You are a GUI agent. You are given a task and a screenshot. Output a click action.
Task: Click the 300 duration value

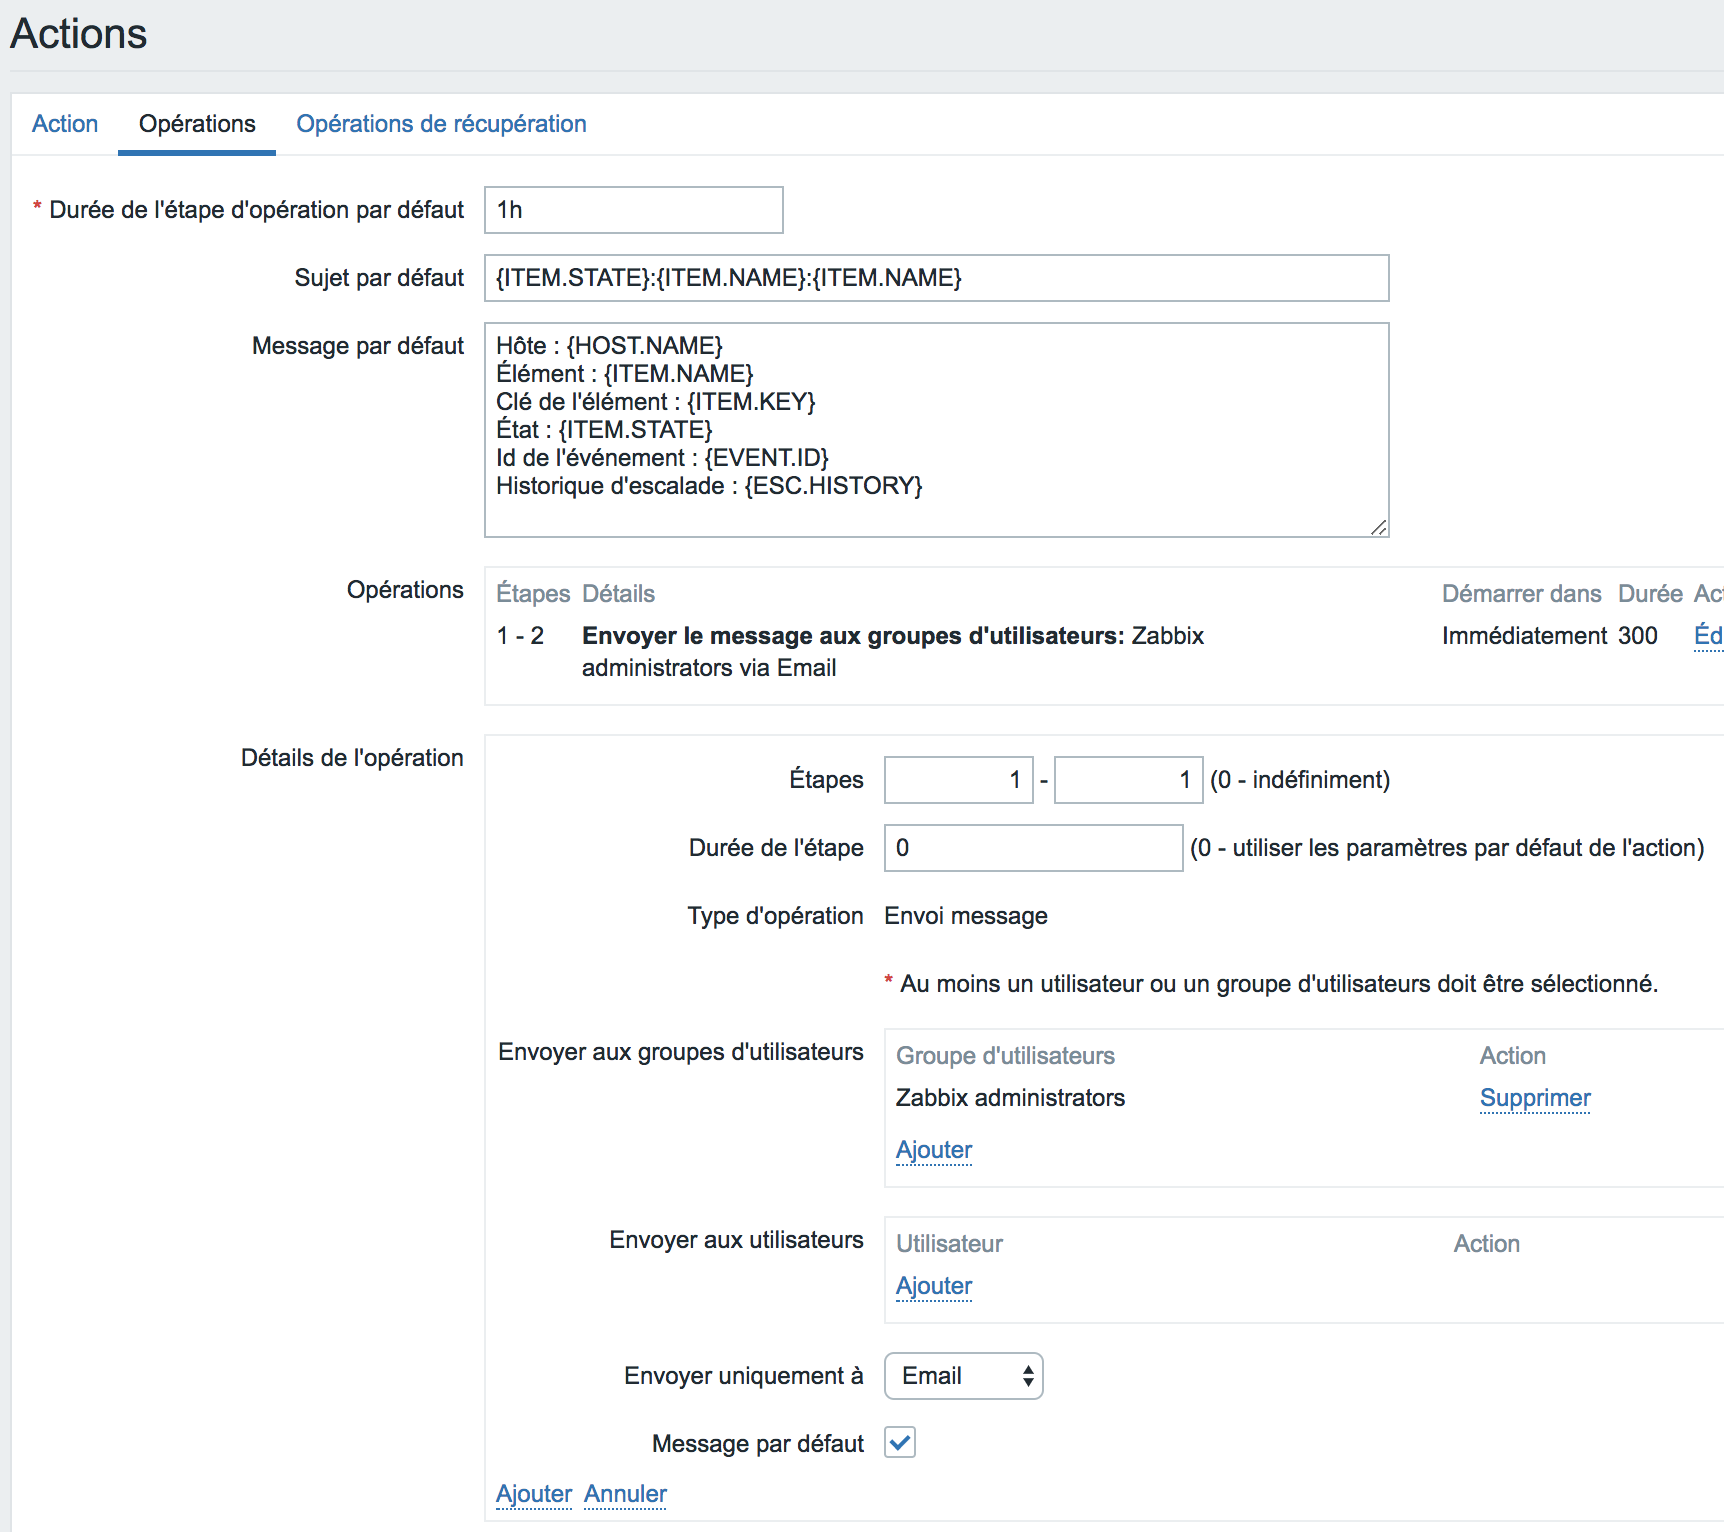coord(1638,636)
